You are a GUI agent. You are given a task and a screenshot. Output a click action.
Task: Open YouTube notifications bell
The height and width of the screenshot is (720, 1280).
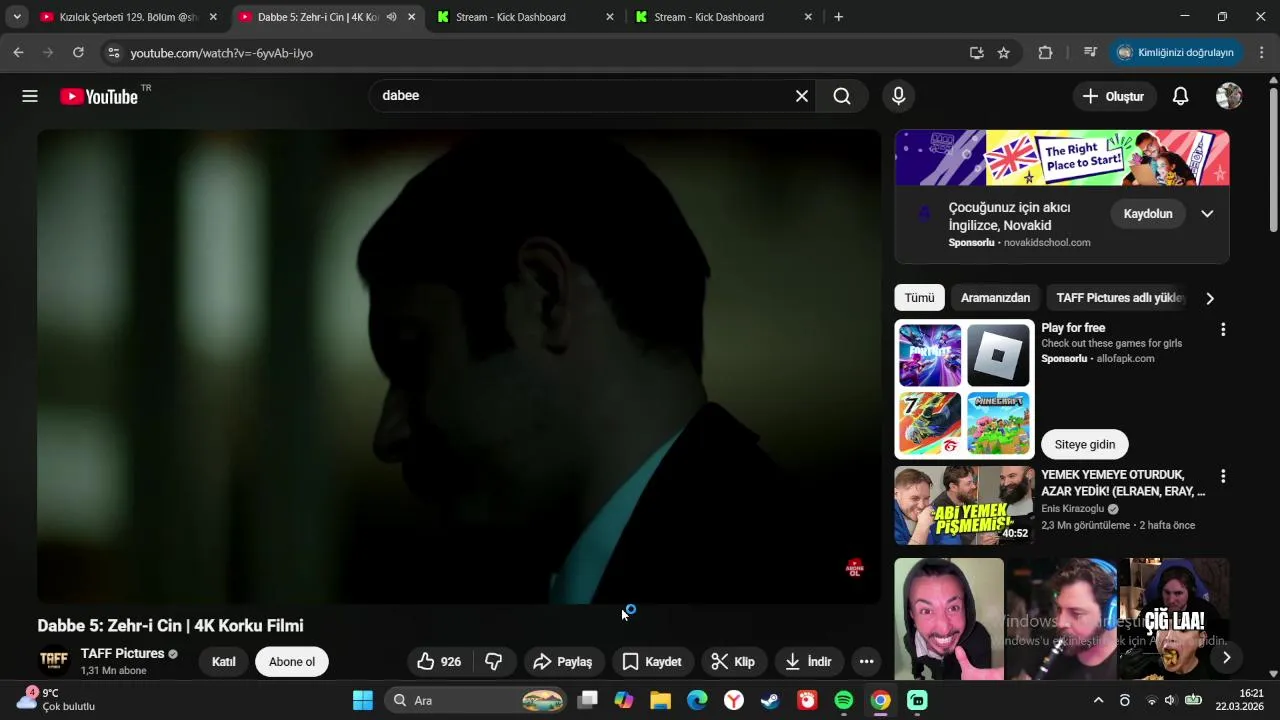tap(1180, 96)
